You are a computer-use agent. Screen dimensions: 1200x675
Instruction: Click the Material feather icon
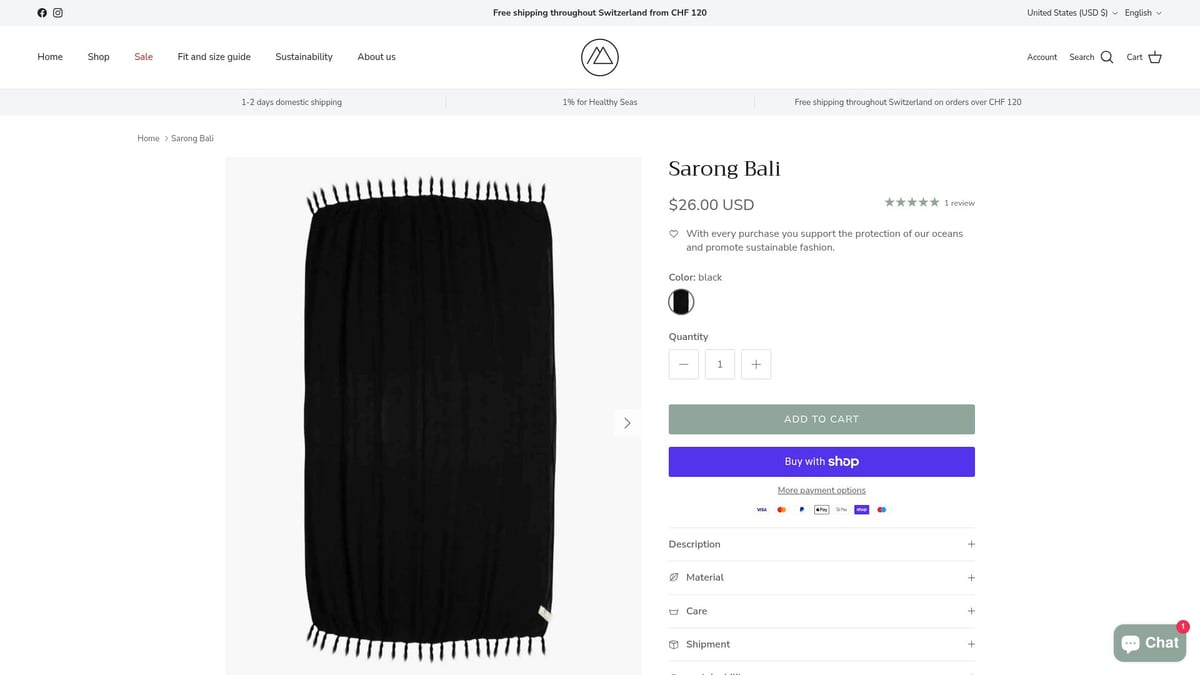[x=674, y=577]
